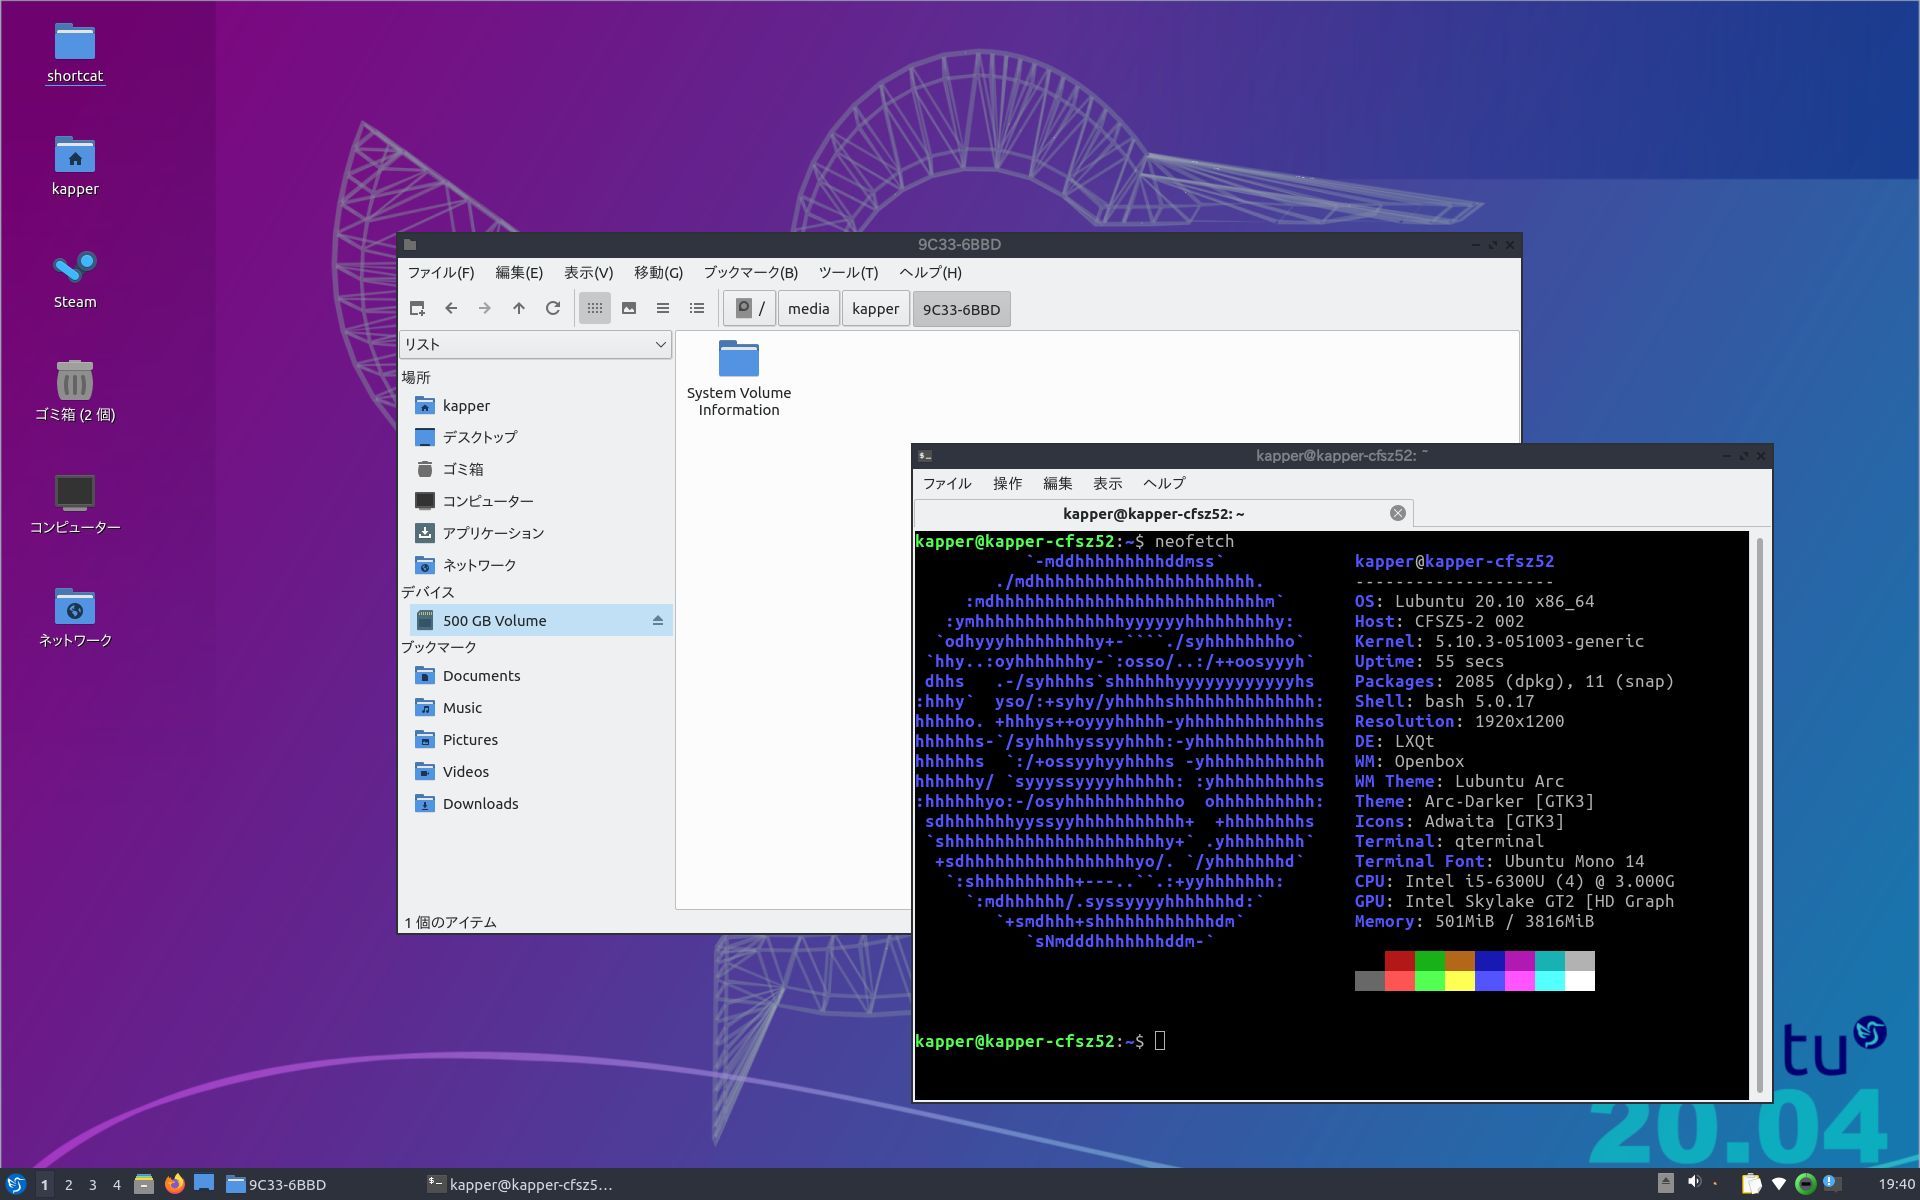Open terminal 操作 menu
Screen dimensions: 1920x1200
click(x=1007, y=483)
